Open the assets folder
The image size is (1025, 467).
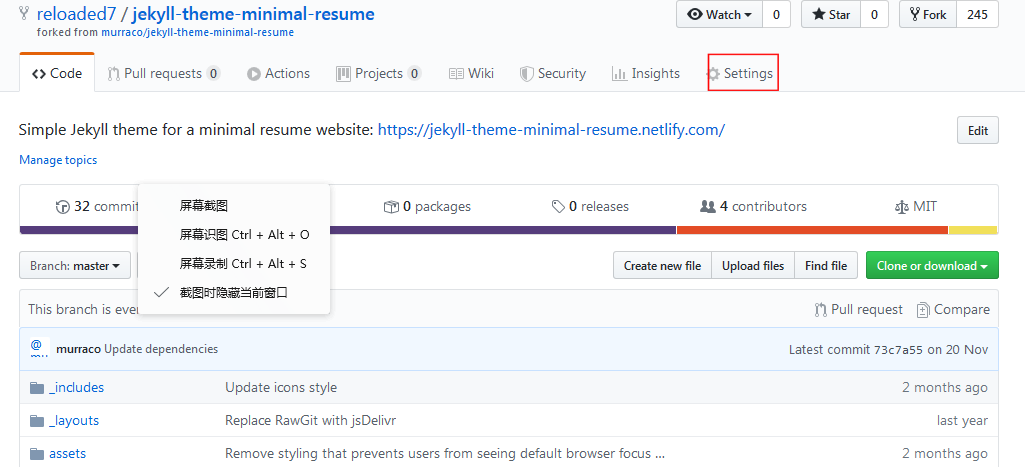click(67, 453)
